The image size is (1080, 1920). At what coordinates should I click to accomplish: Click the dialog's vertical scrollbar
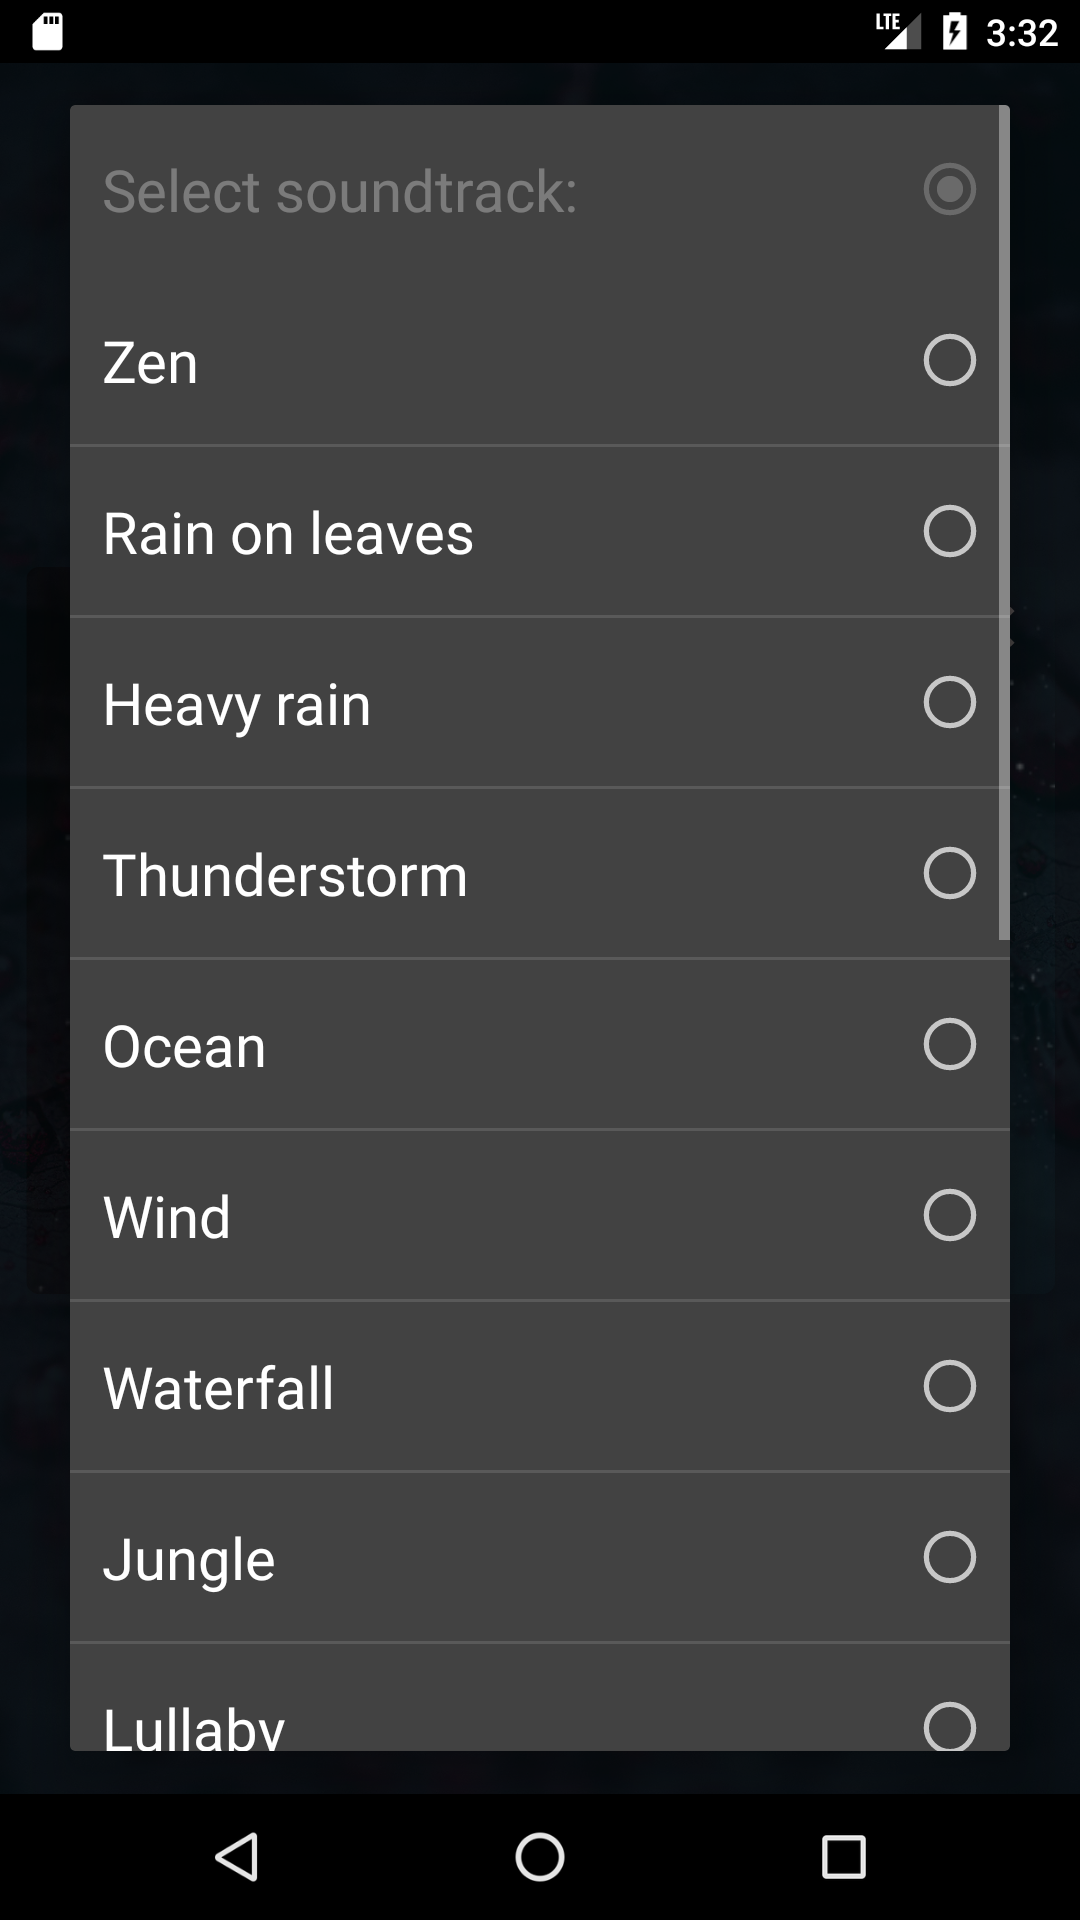1004,523
